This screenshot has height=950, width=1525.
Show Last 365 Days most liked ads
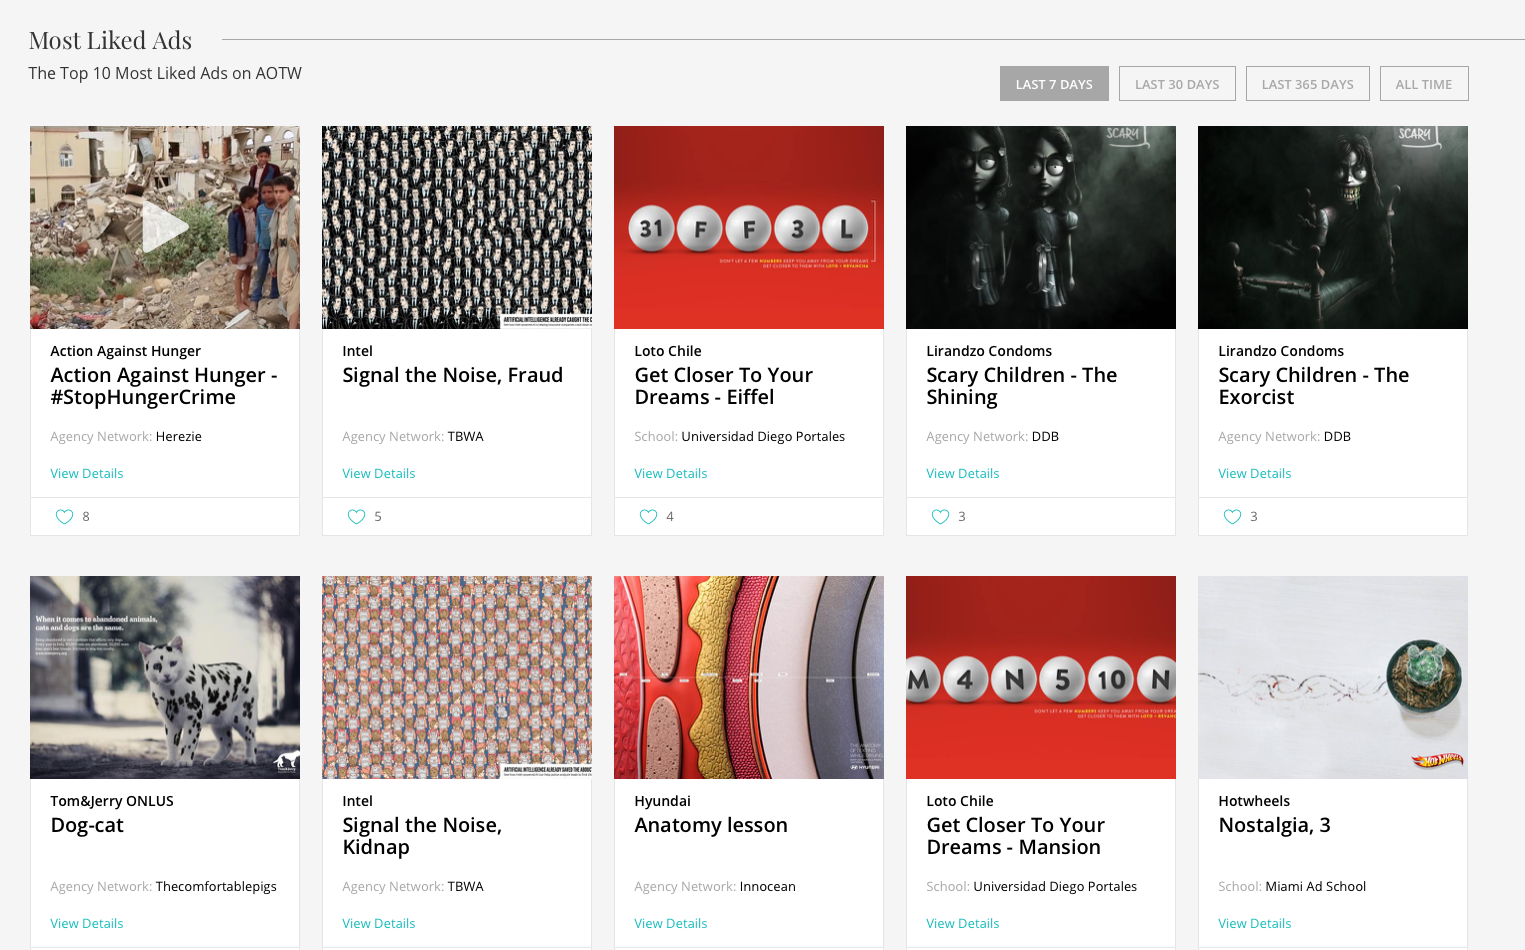pyautogui.click(x=1307, y=84)
